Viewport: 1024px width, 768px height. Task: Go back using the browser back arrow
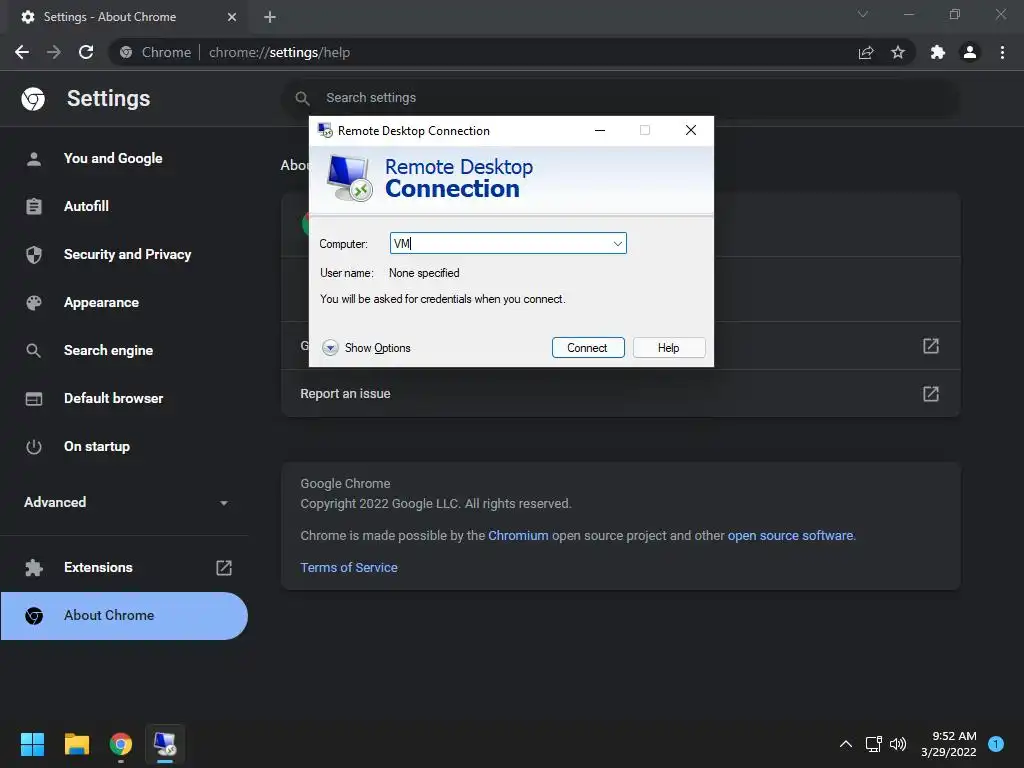(x=22, y=52)
